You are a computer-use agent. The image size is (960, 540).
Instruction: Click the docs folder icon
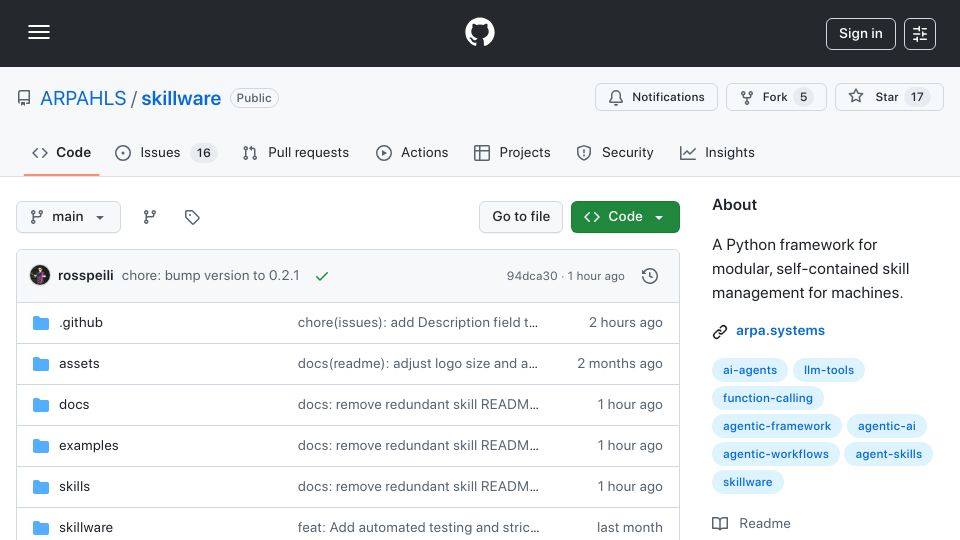click(41, 405)
